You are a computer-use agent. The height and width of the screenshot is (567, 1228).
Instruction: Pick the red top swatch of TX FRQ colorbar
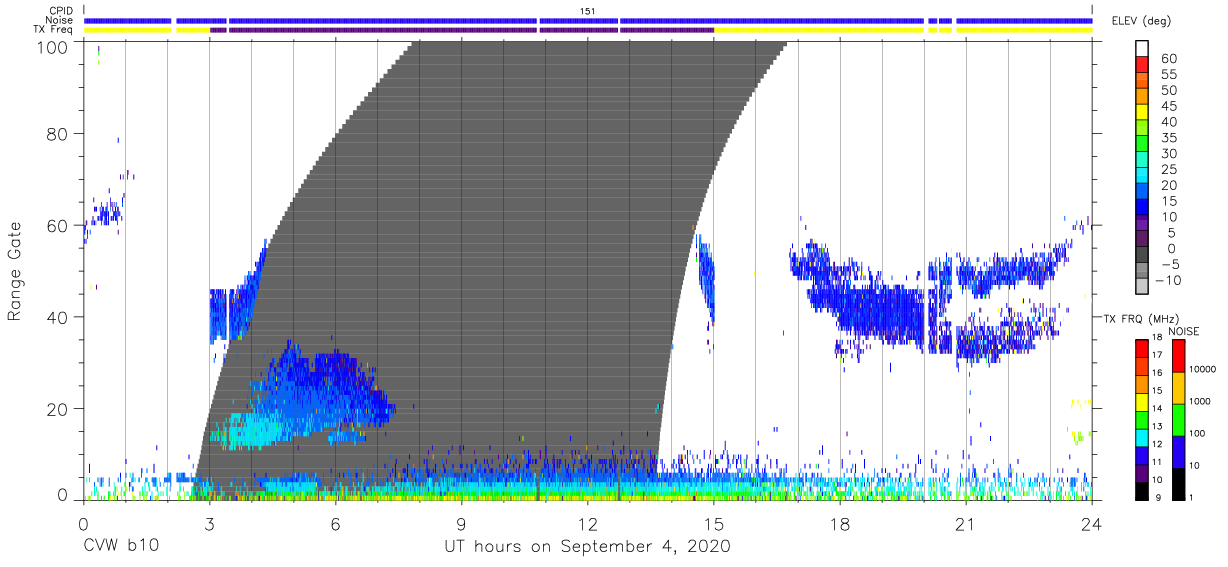(x=1143, y=348)
